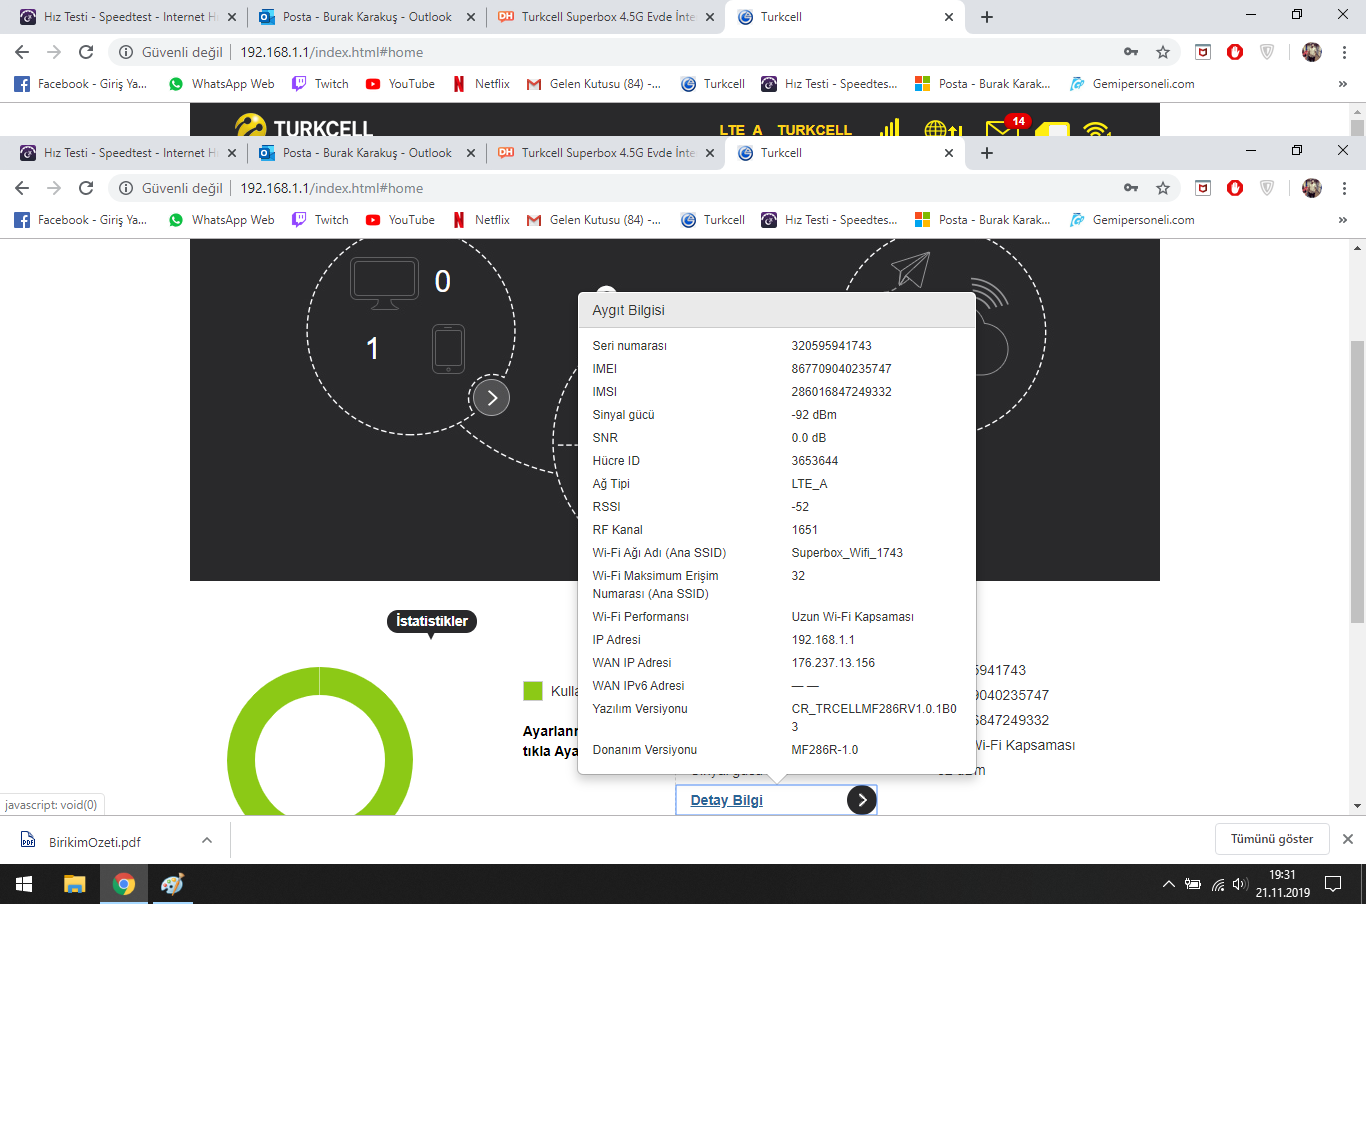Open Netflix bookmark in front window
Screen dimensions: 1366x1130
pos(481,220)
